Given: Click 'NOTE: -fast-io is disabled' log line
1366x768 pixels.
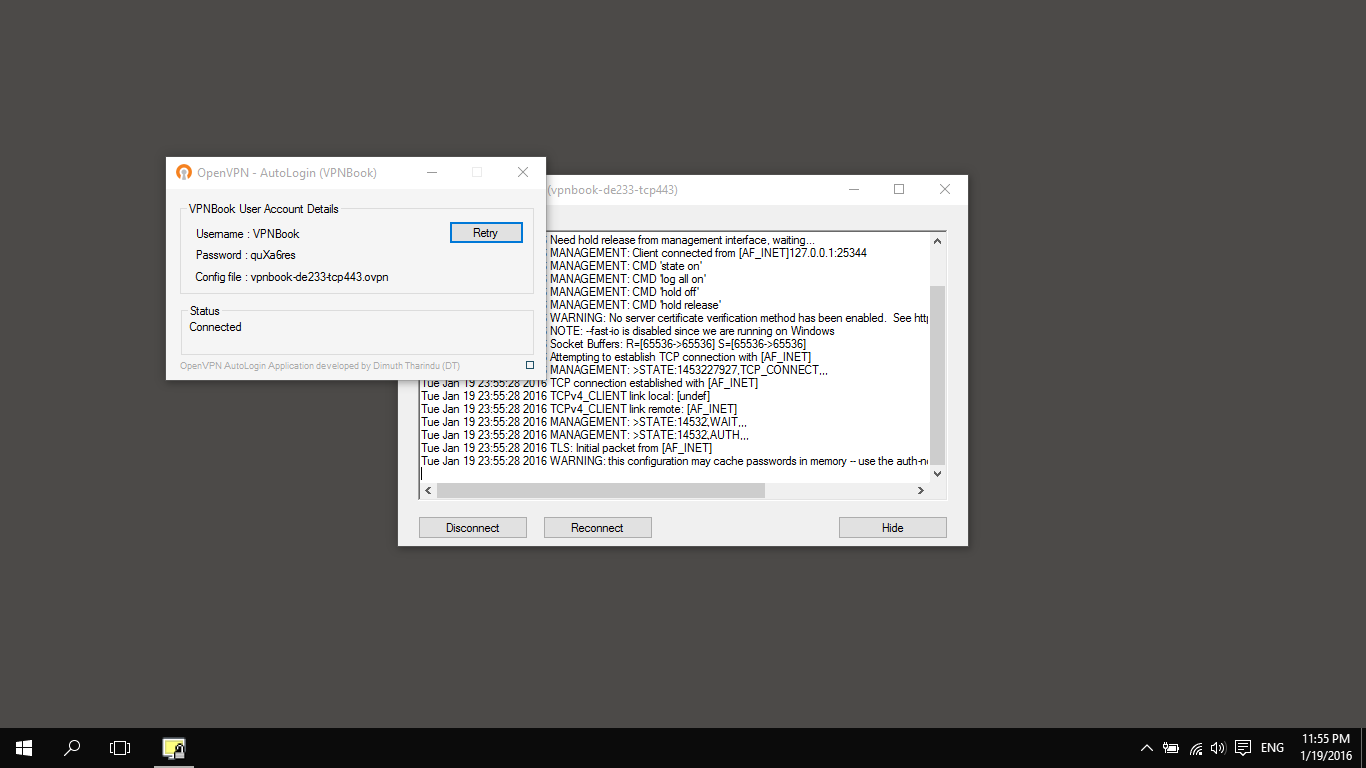Looking at the screenshot, I should [x=692, y=331].
